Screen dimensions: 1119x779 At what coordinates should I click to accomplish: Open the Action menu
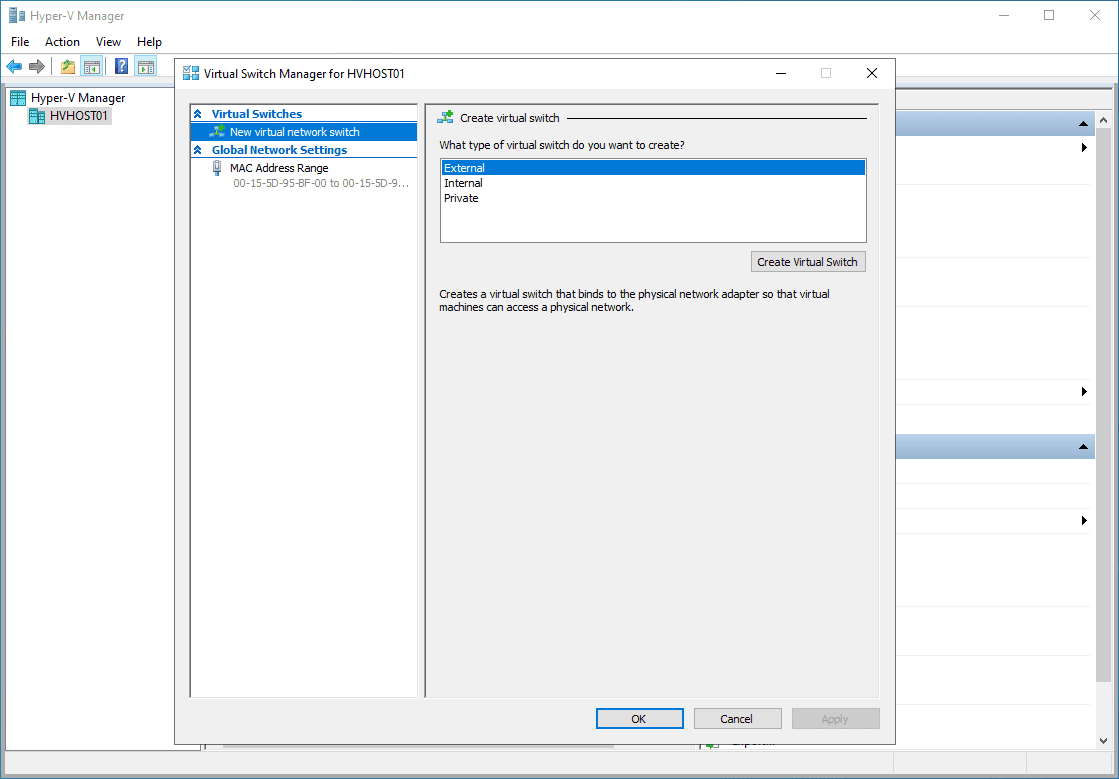tap(62, 41)
